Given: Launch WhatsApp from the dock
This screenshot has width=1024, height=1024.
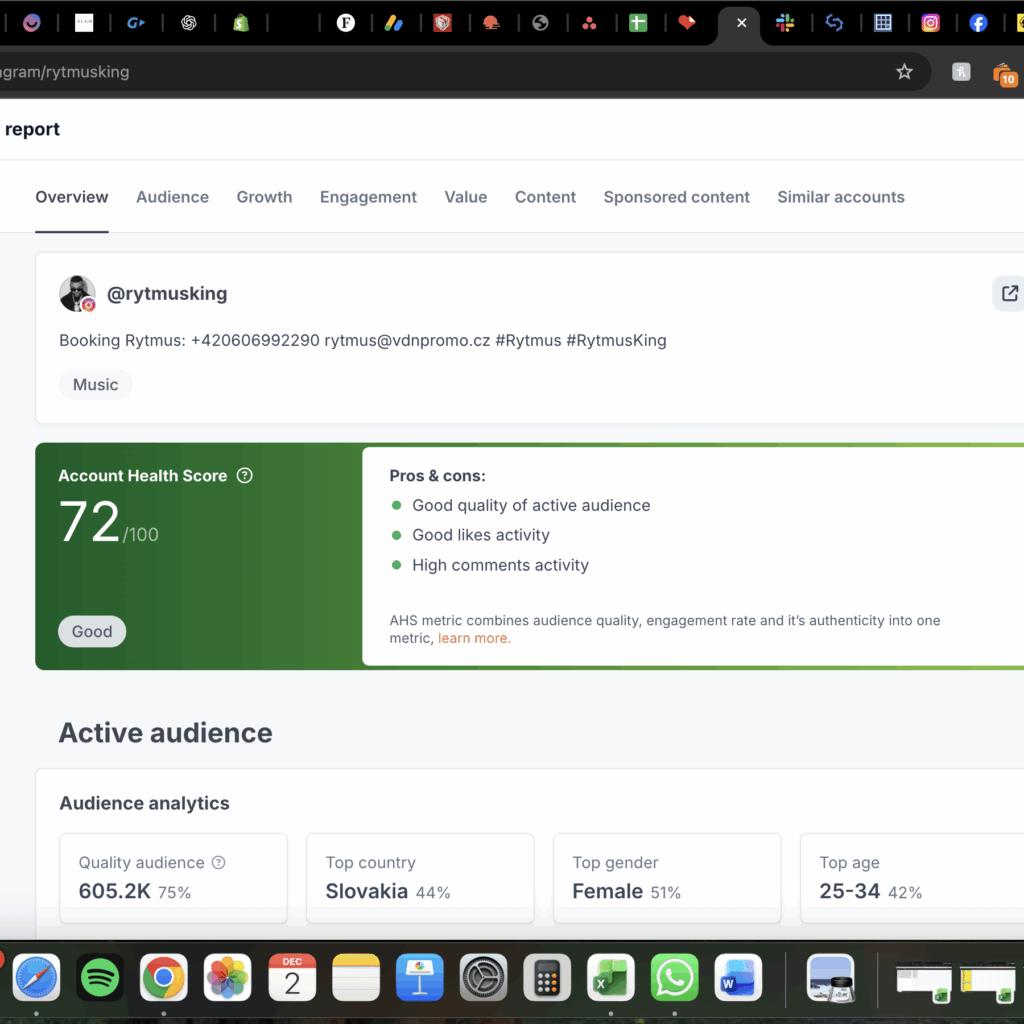Looking at the screenshot, I should pos(675,977).
